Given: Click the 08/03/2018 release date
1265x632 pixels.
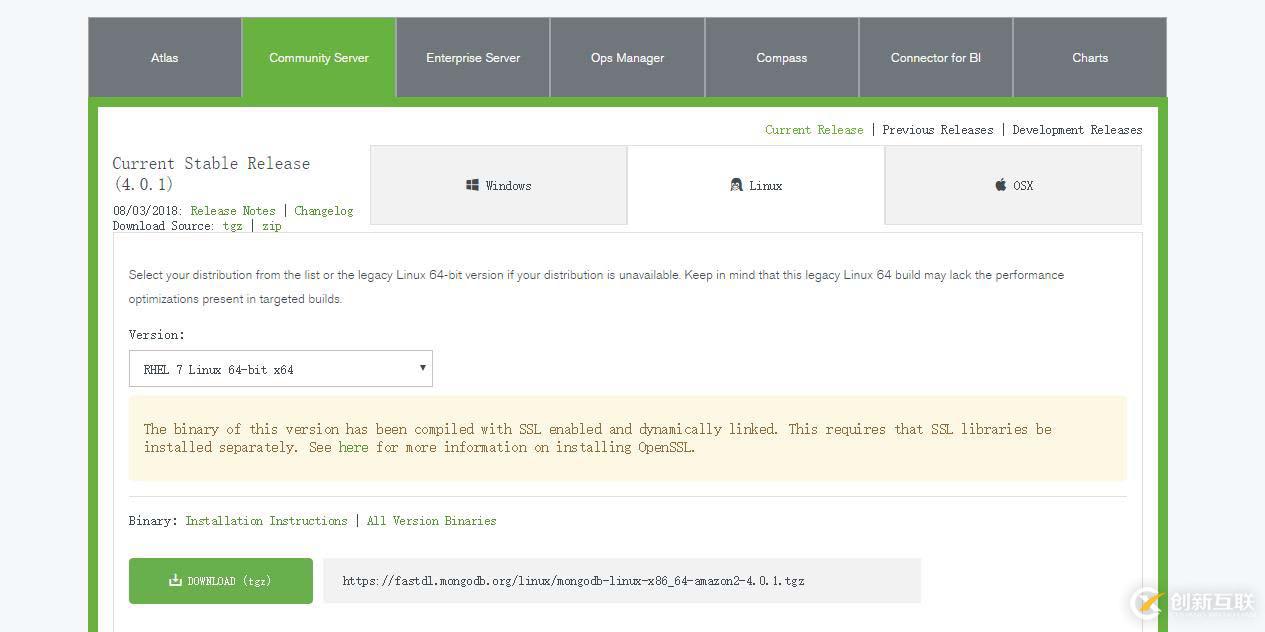Looking at the screenshot, I should [147, 211].
